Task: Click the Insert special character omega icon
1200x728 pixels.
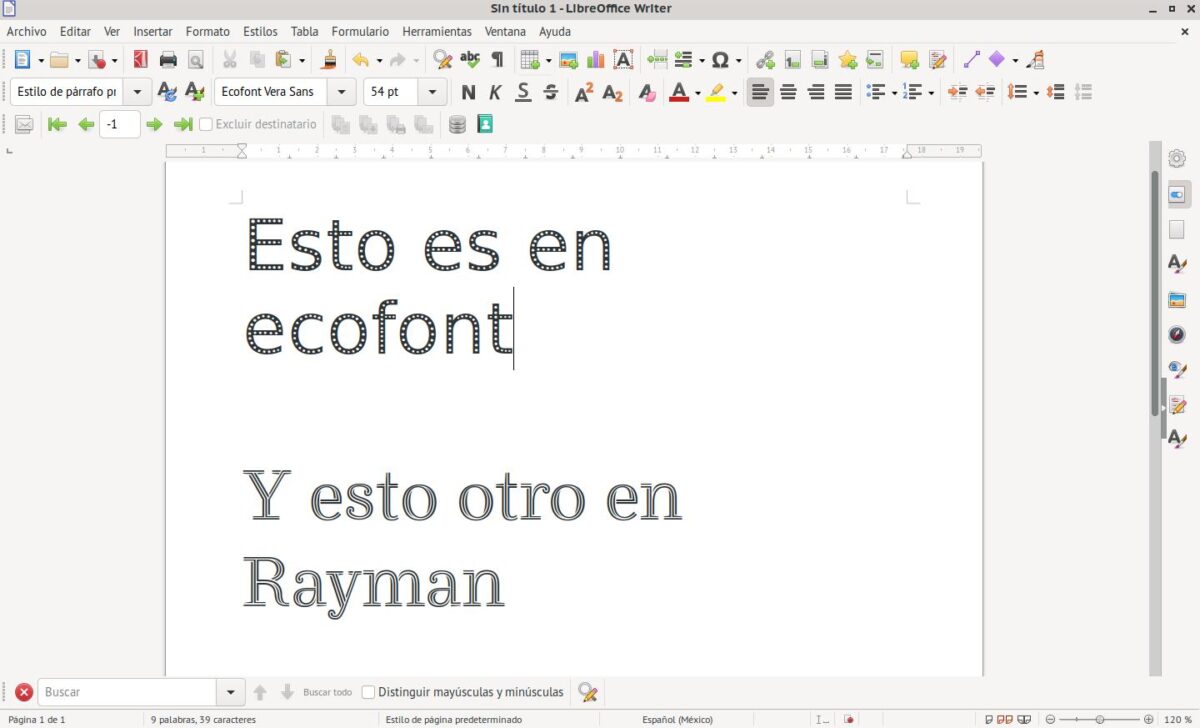Action: [x=719, y=60]
